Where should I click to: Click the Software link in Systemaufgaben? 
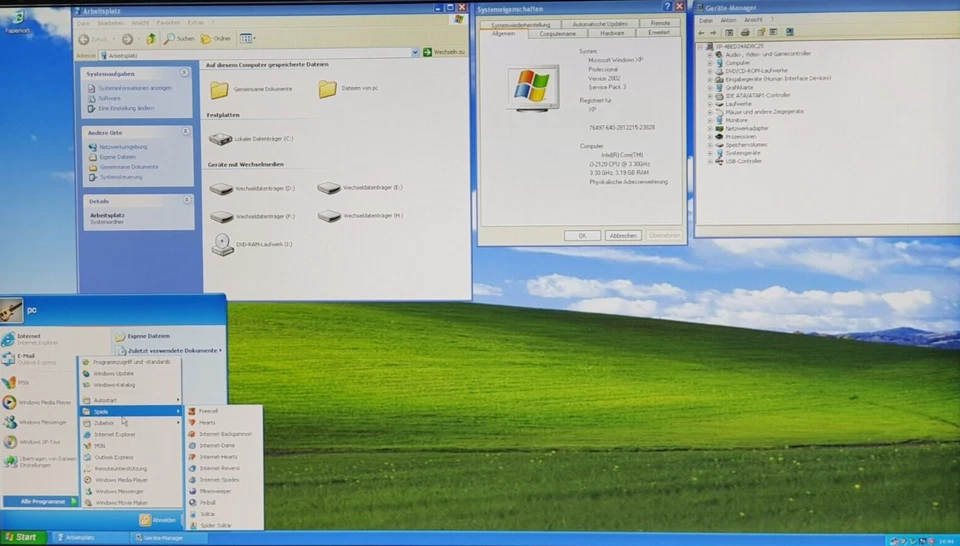click(x=110, y=99)
